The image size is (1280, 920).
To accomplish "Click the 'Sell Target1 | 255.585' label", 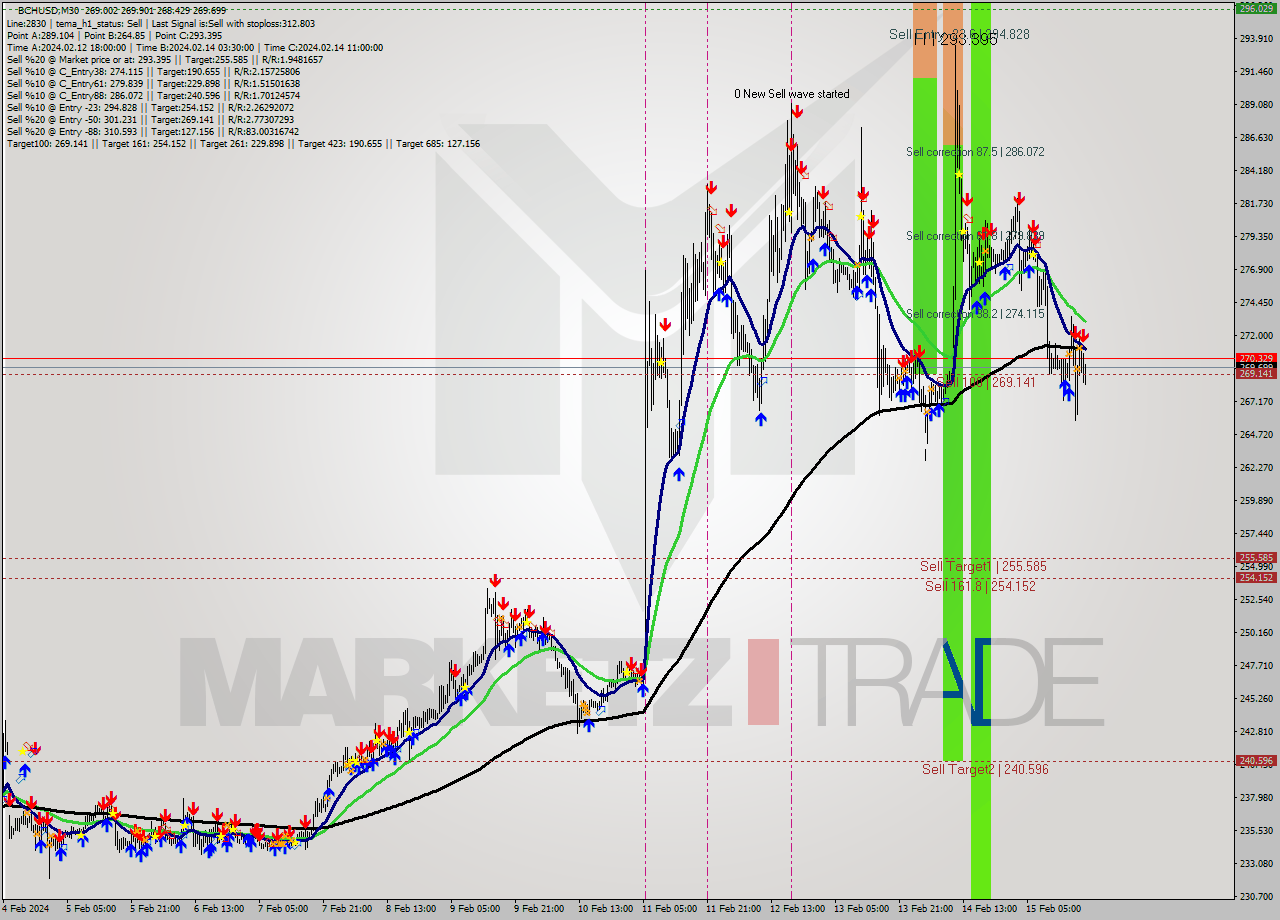I will click(x=983, y=566).
